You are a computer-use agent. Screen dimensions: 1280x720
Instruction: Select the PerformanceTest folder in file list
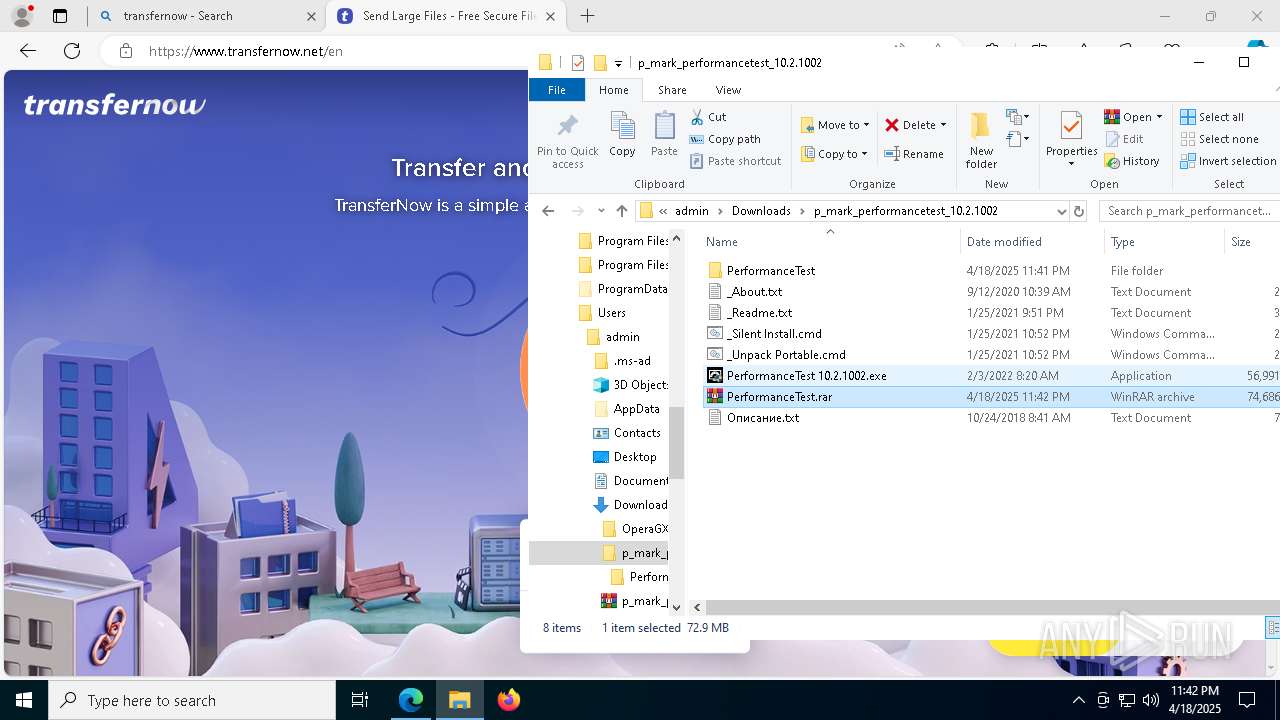pyautogui.click(x=771, y=271)
